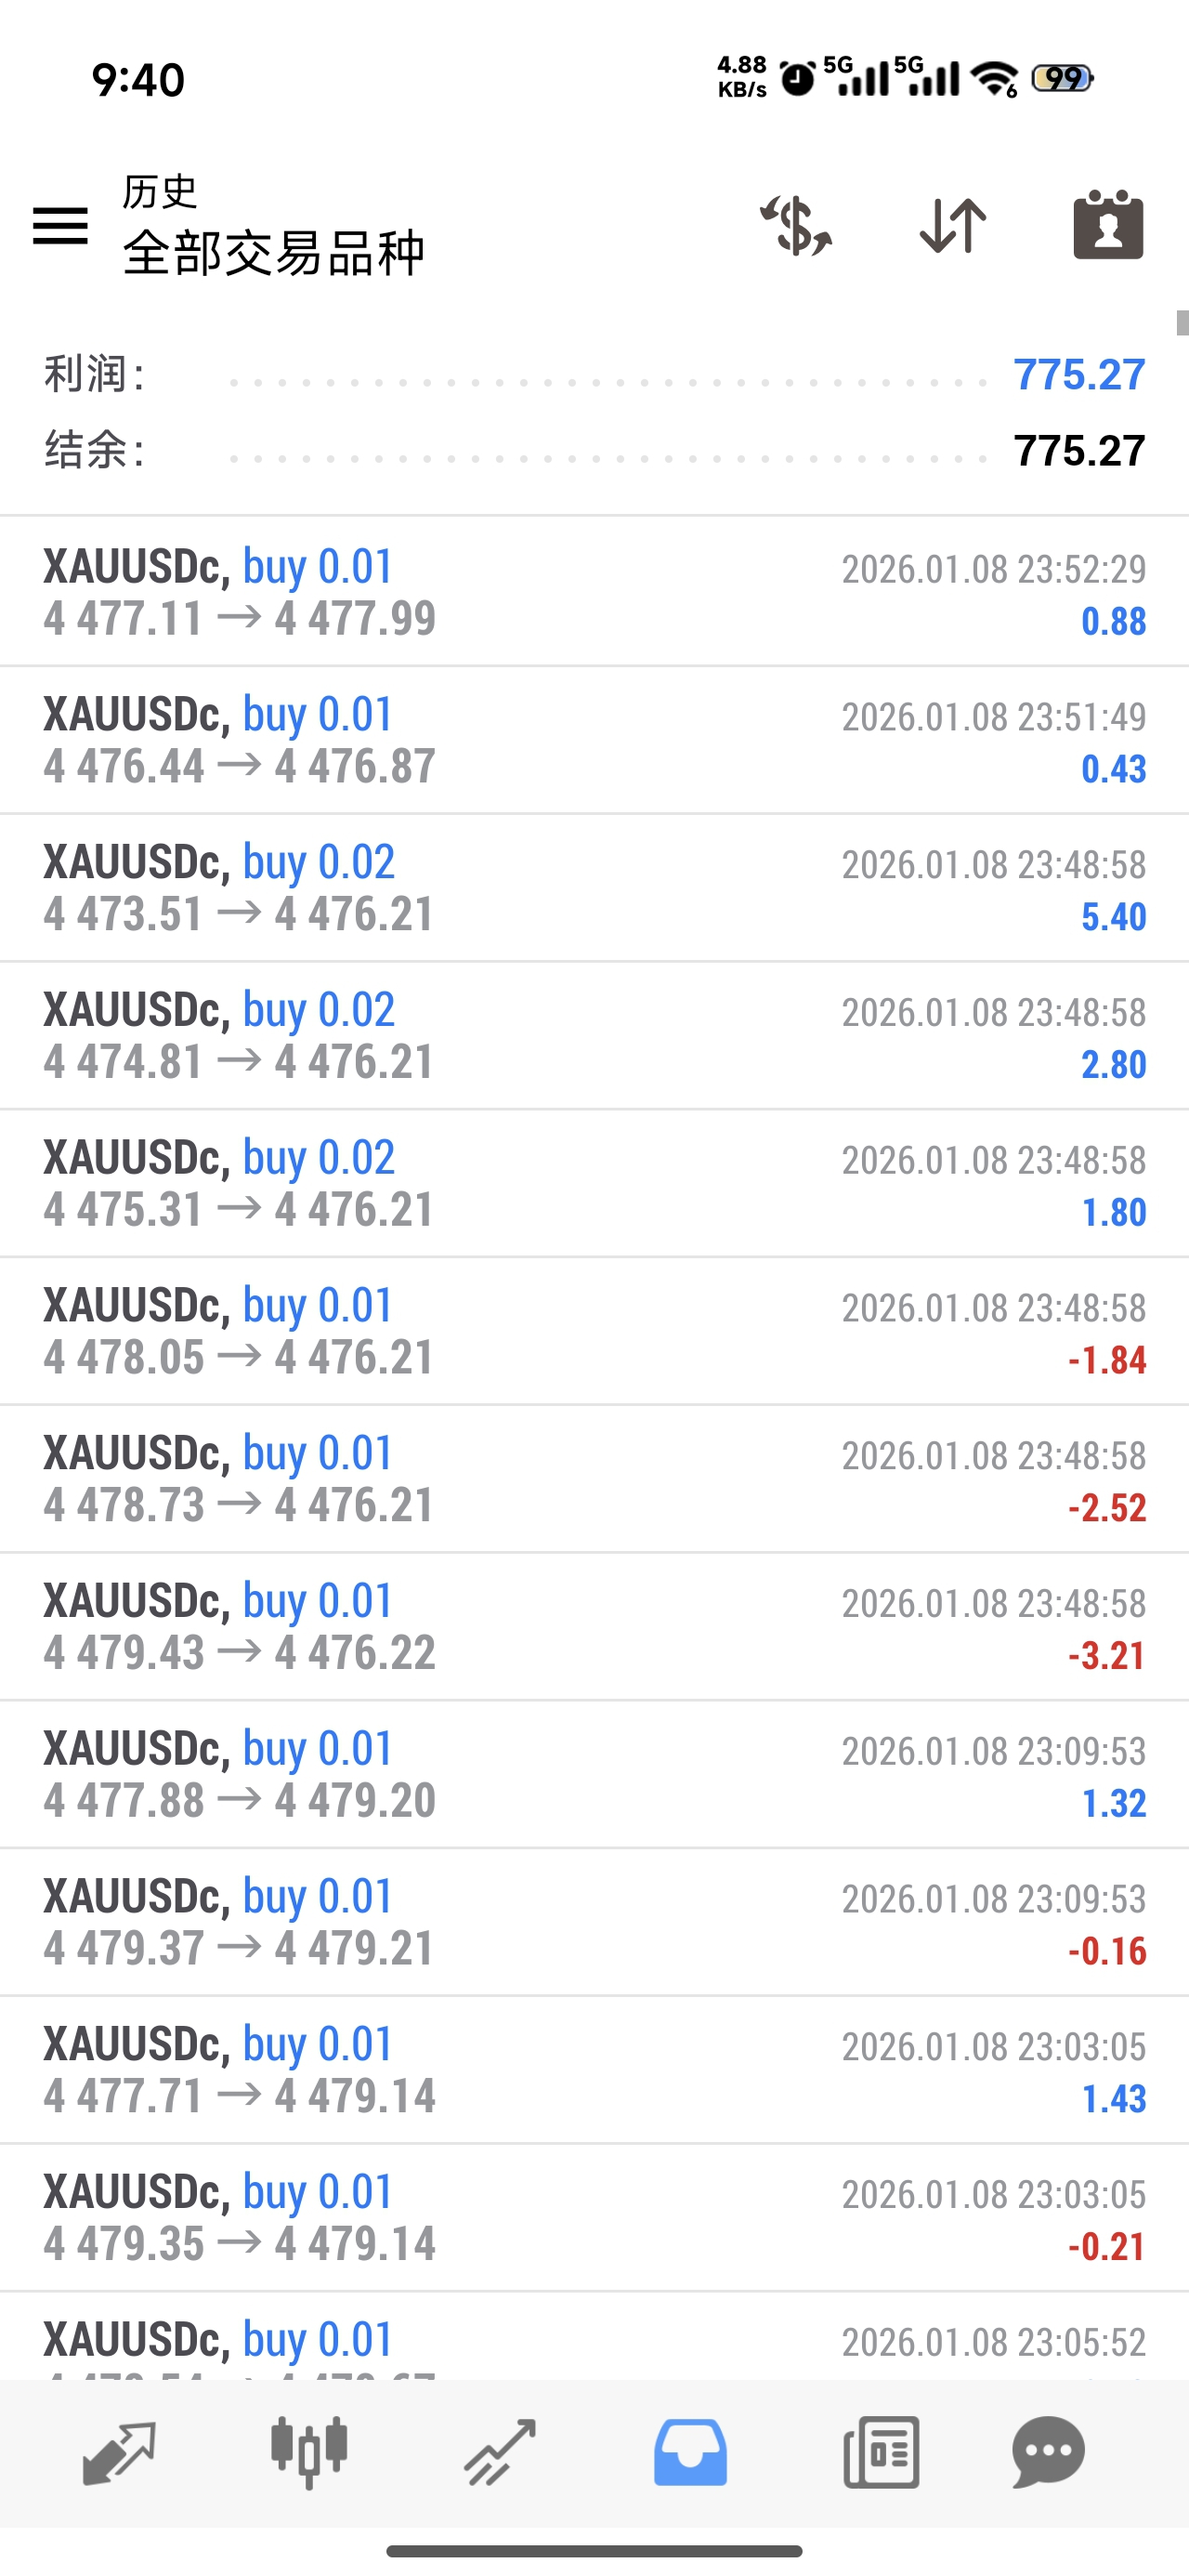
Task: Open the Quotes tab with arrows icon
Action: coord(119,2452)
